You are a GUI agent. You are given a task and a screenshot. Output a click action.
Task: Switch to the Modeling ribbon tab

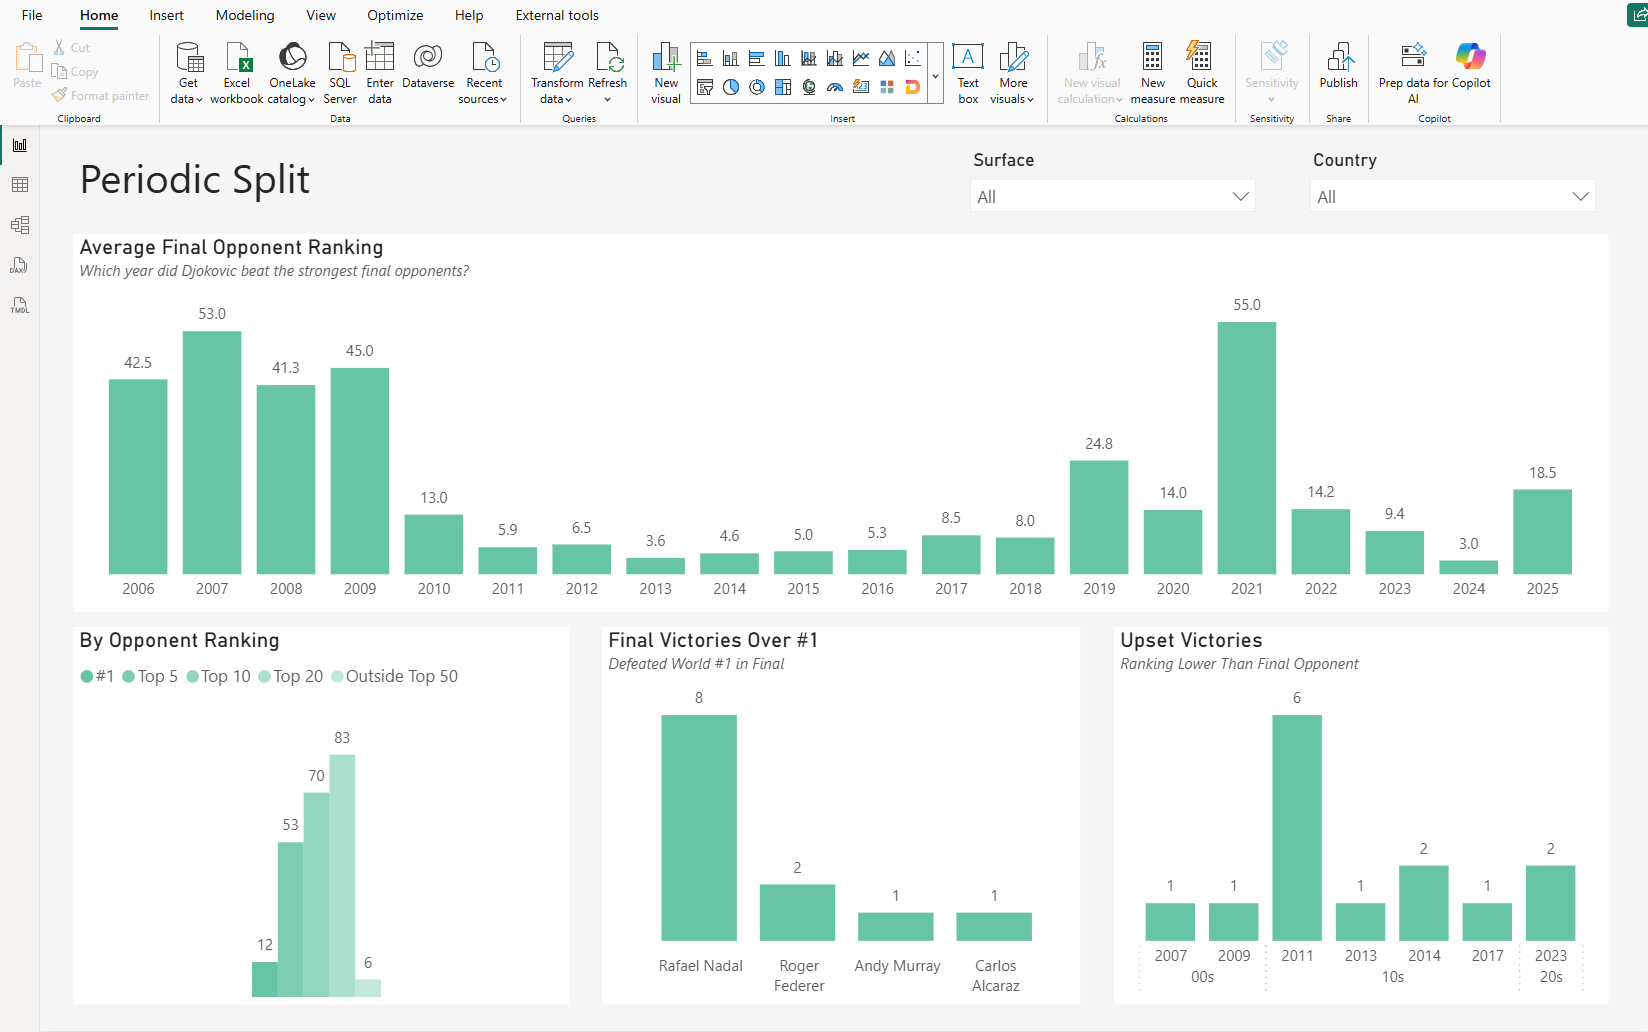(x=245, y=15)
